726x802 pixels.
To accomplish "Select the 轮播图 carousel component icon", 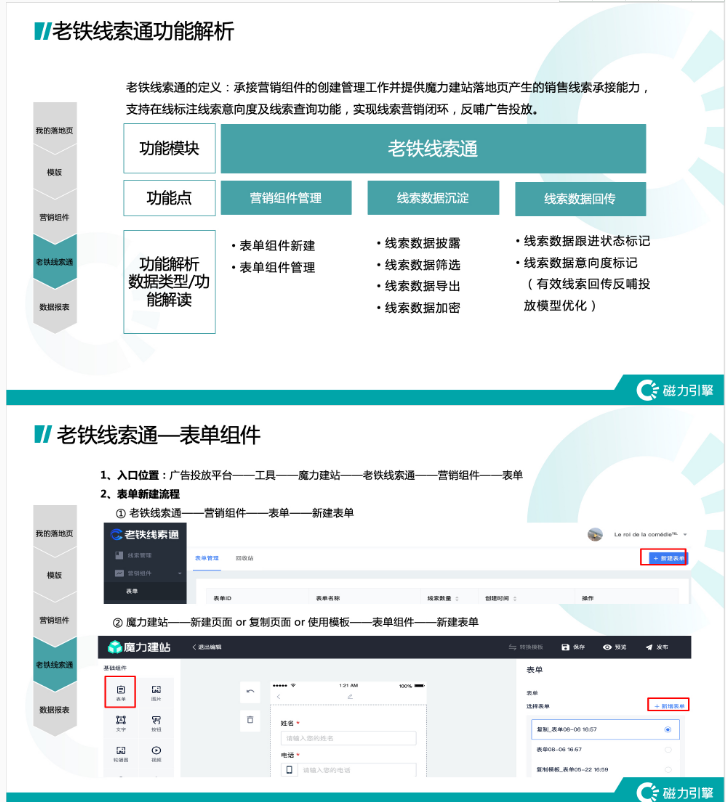I will click(121, 751).
